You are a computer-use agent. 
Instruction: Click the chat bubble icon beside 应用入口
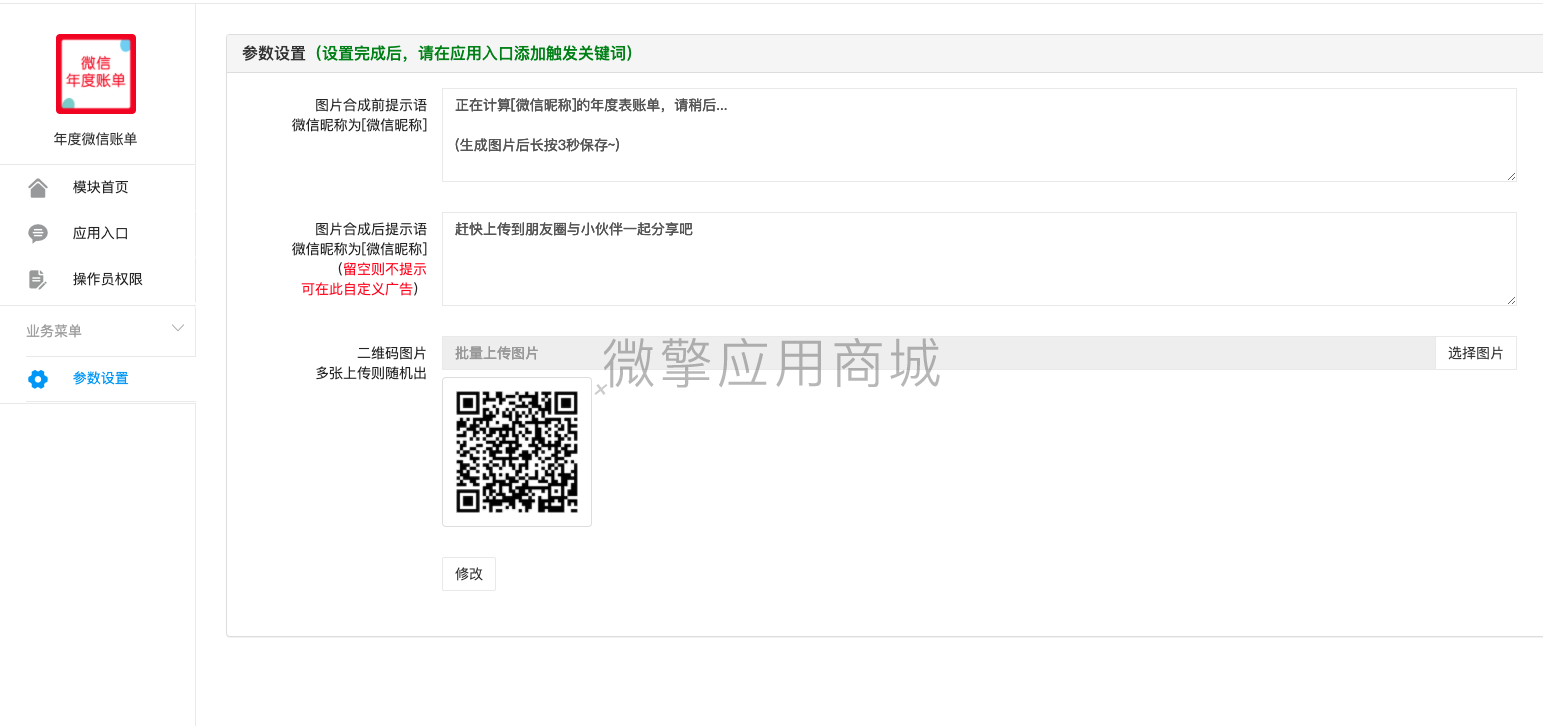pos(38,234)
